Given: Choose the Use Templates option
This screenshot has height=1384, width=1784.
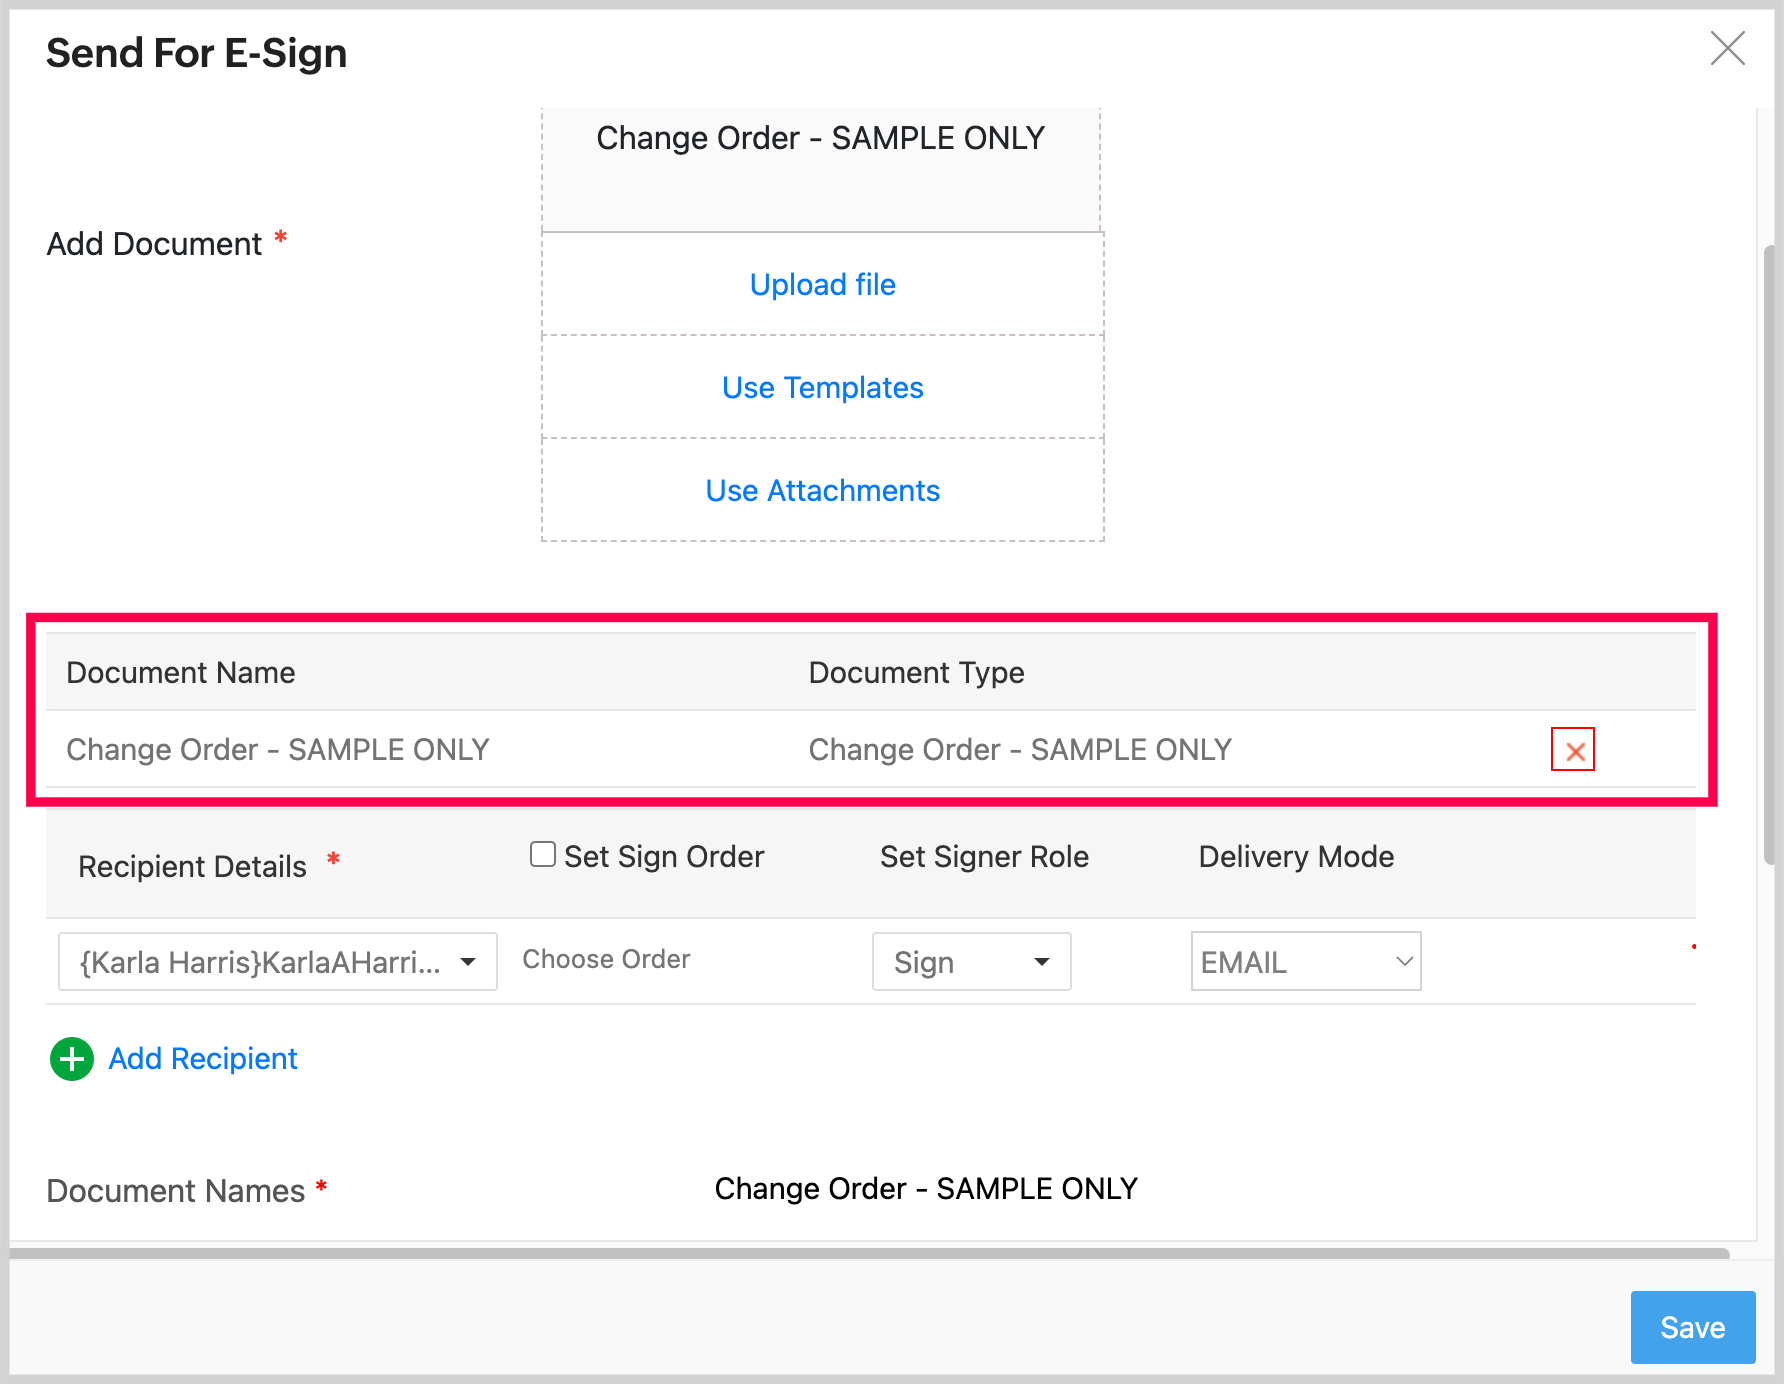Looking at the screenshot, I should (x=822, y=388).
